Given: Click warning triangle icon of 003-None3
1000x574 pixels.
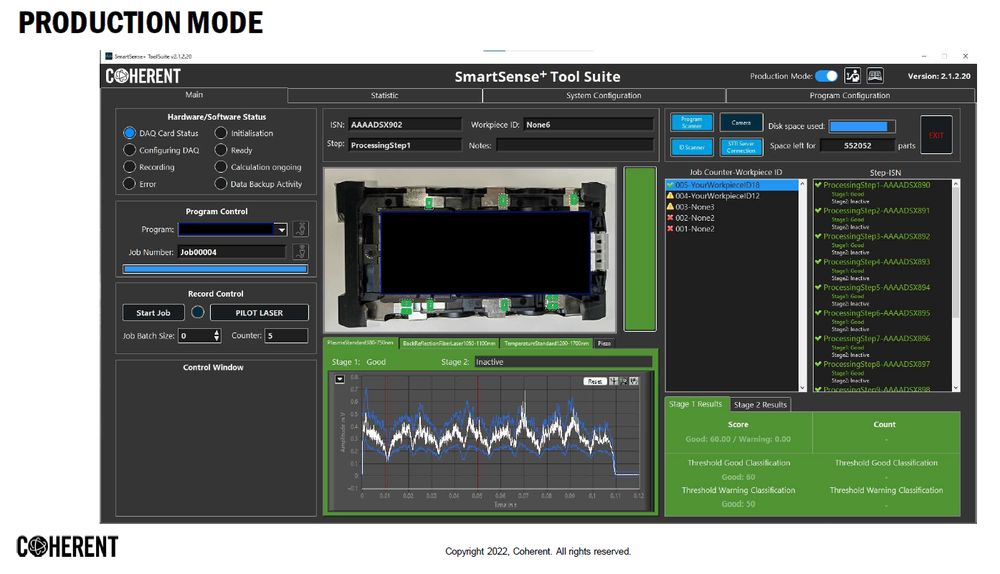Looking at the screenshot, I should pos(670,207).
